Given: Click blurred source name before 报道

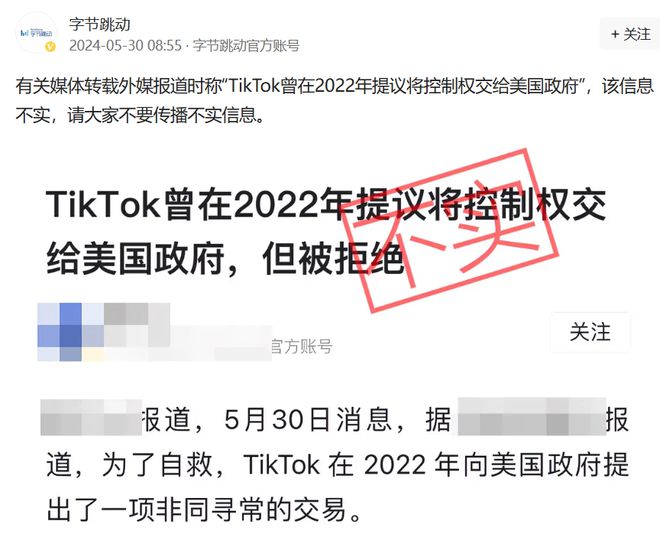Looking at the screenshot, I should (x=91, y=417).
